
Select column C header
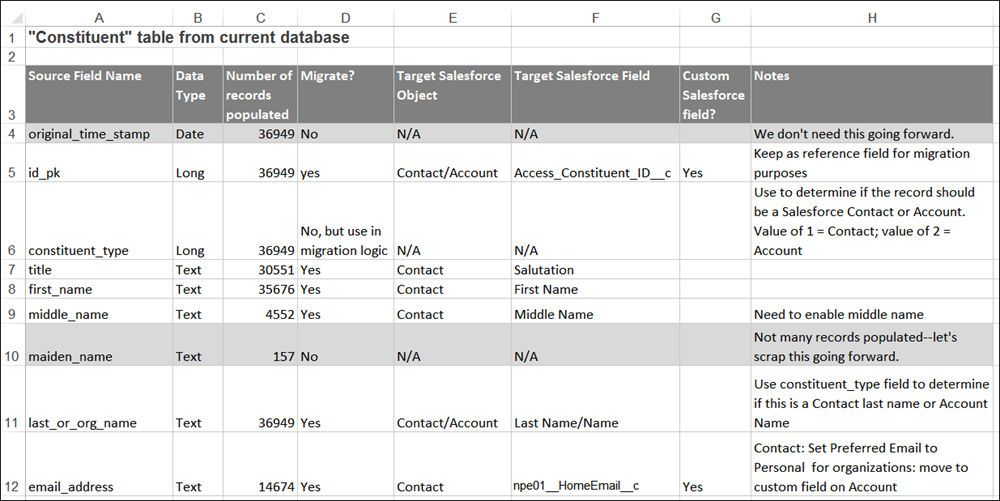[260, 18]
